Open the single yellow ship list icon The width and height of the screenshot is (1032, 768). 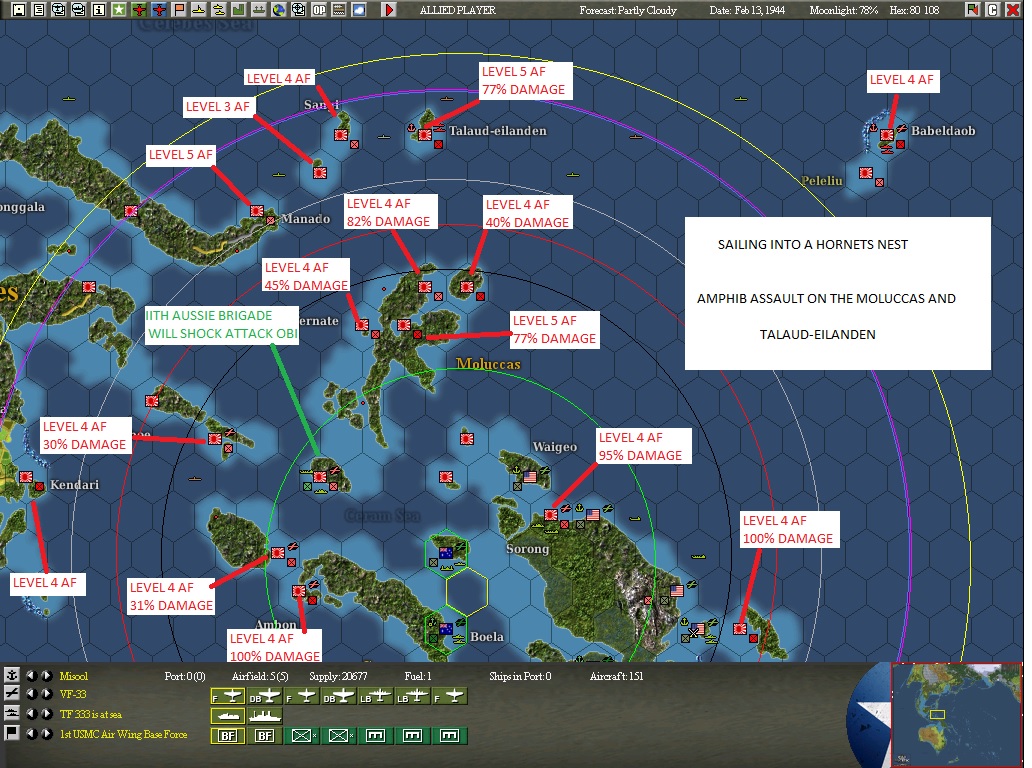coord(198,10)
